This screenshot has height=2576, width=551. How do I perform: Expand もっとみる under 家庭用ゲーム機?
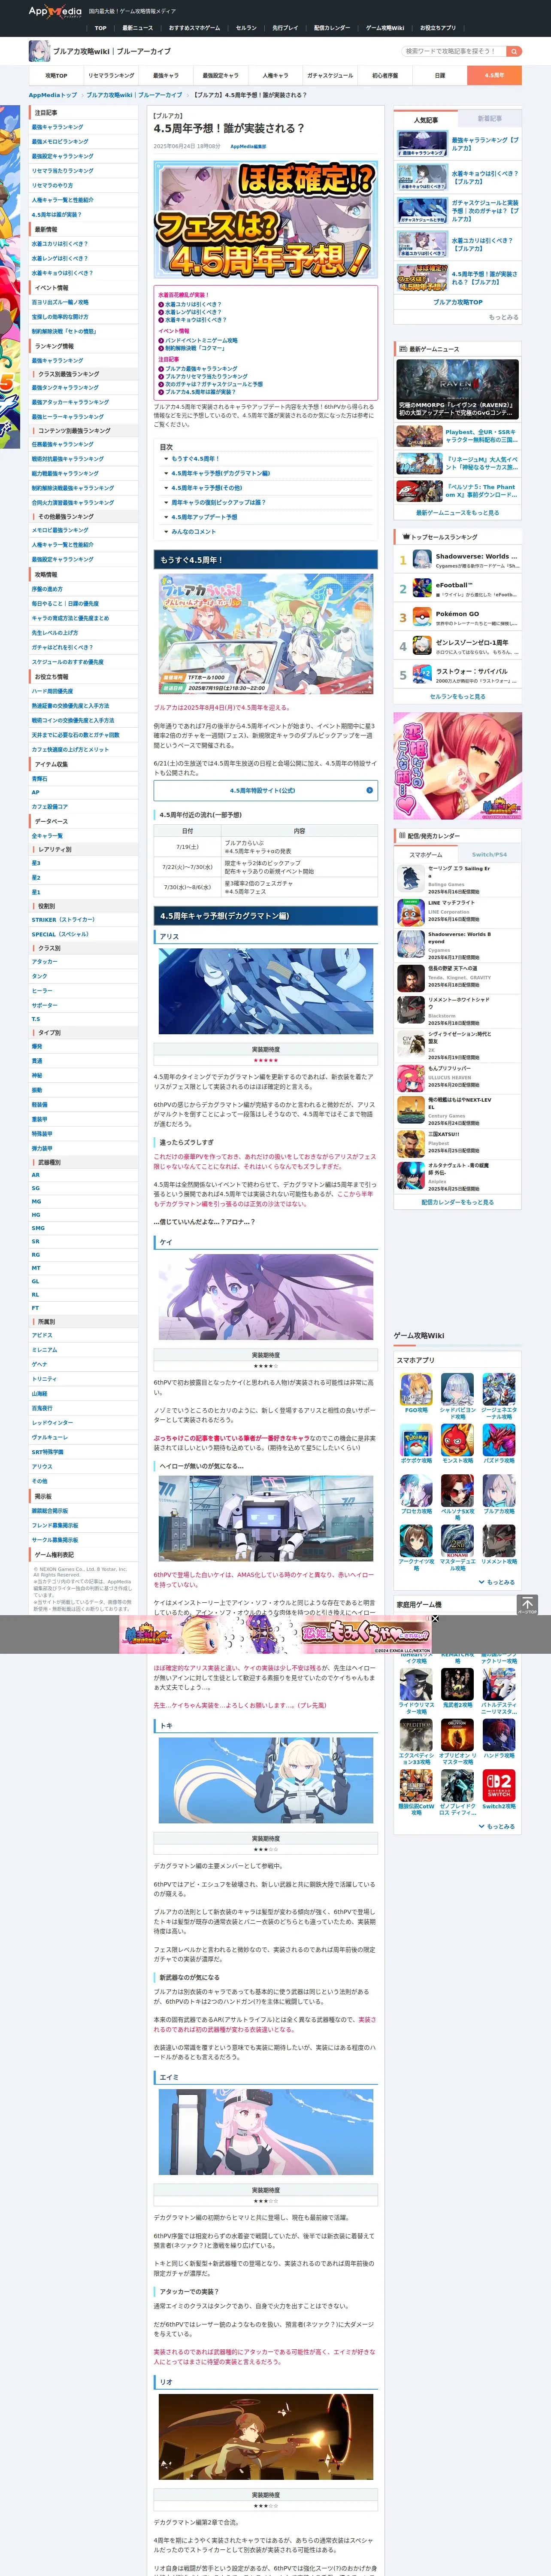[497, 1827]
